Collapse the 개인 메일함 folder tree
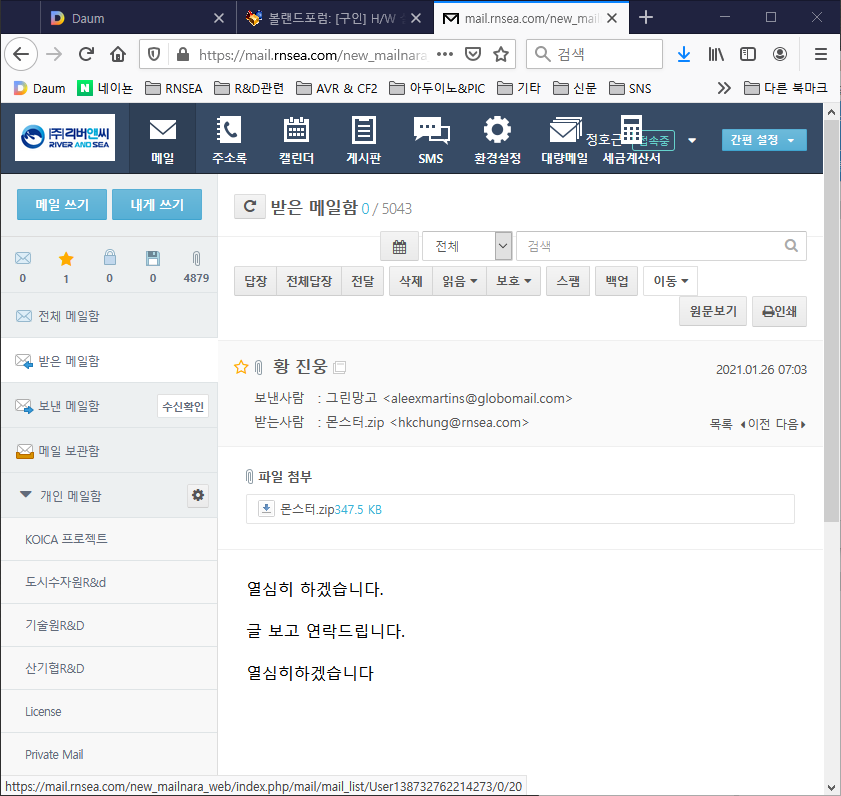The image size is (841, 796). pos(25,495)
